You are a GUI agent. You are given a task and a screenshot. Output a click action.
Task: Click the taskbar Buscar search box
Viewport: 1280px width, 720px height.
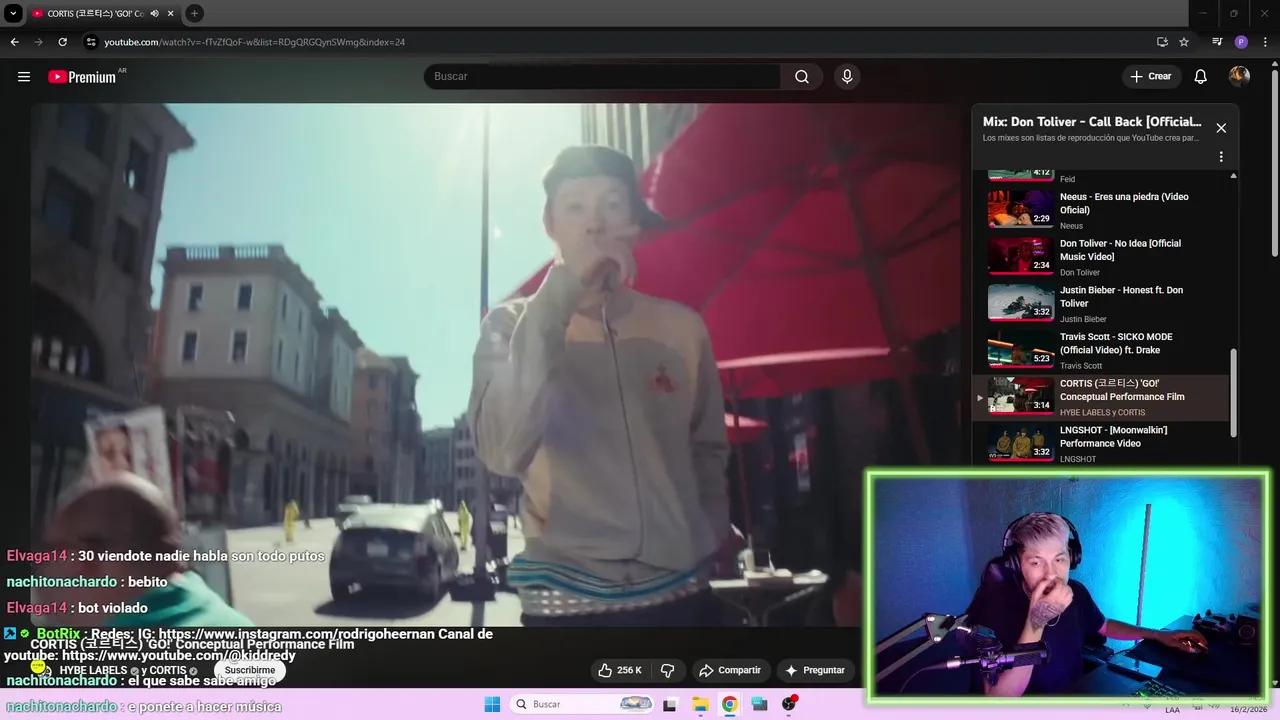point(584,704)
